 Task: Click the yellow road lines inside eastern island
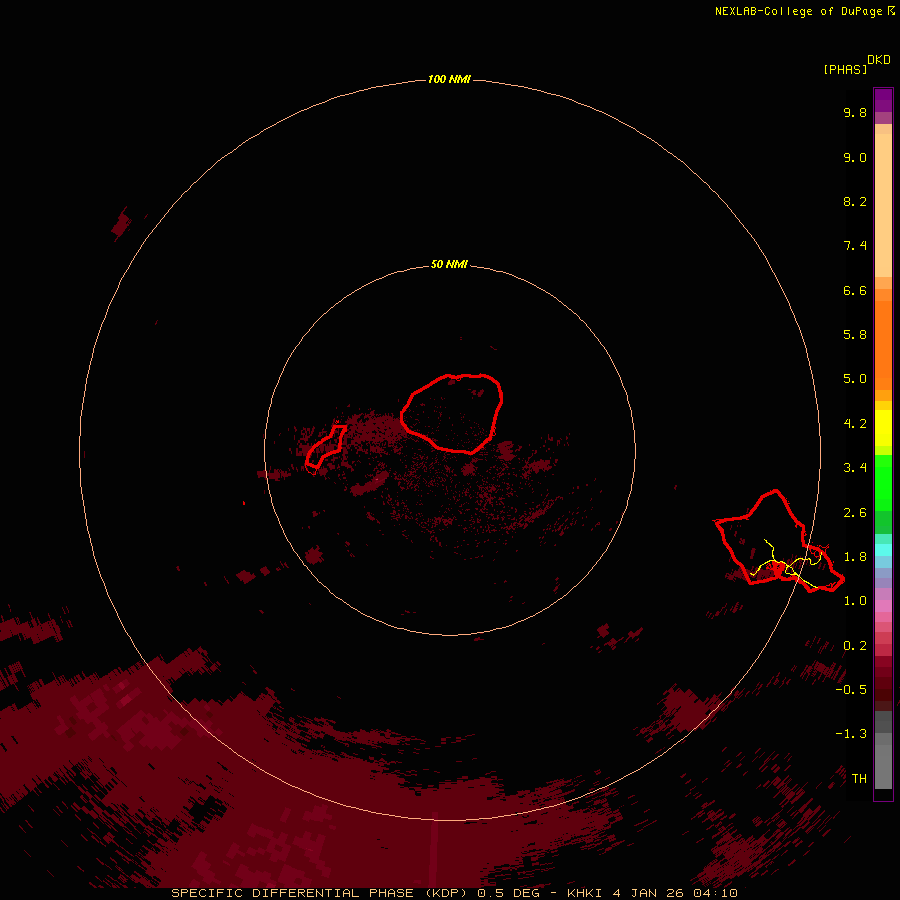(x=788, y=565)
